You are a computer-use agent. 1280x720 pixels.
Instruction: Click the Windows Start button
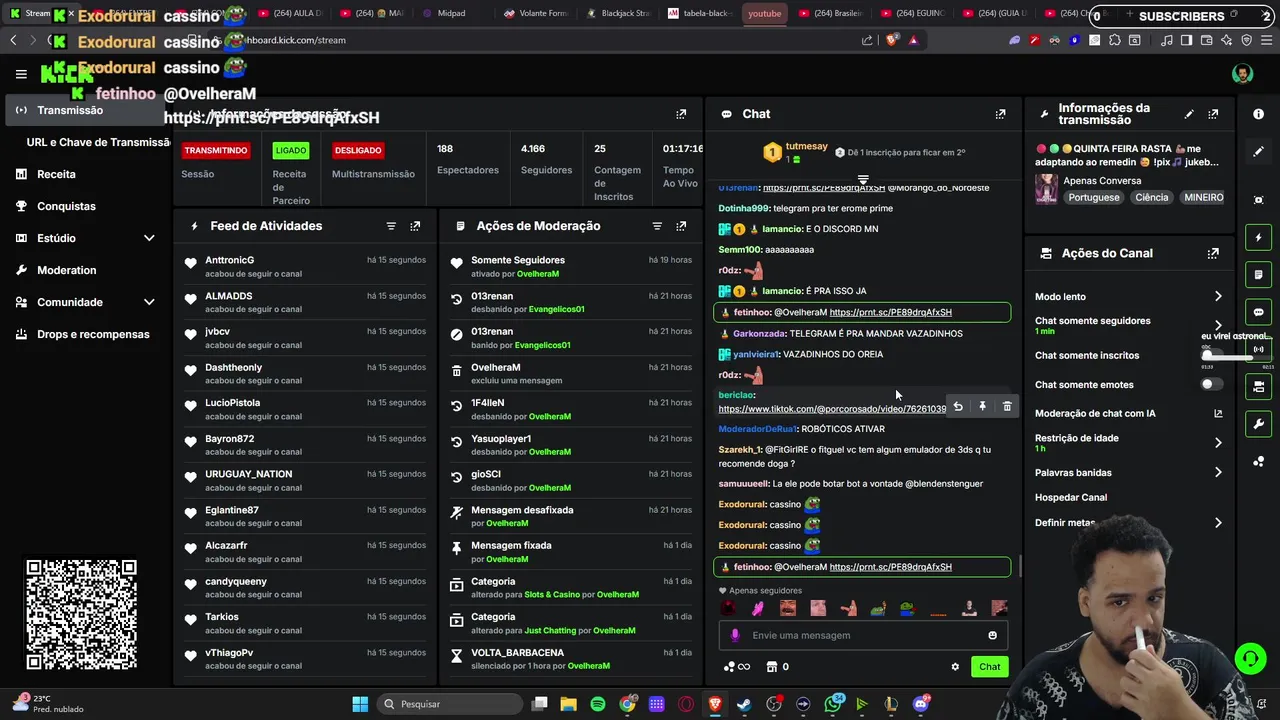pyautogui.click(x=360, y=704)
